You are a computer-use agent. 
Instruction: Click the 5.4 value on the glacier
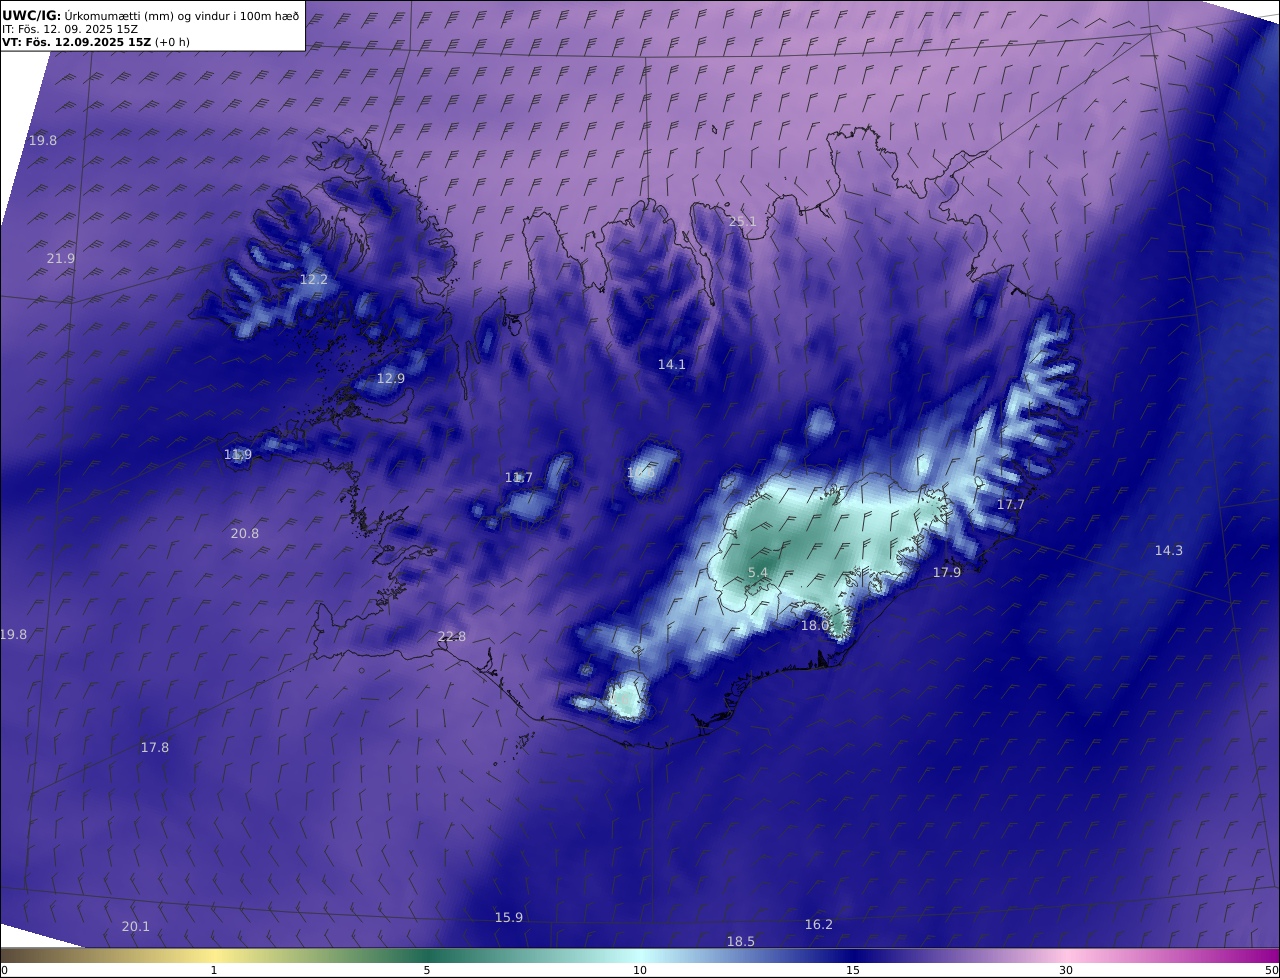pyautogui.click(x=758, y=572)
